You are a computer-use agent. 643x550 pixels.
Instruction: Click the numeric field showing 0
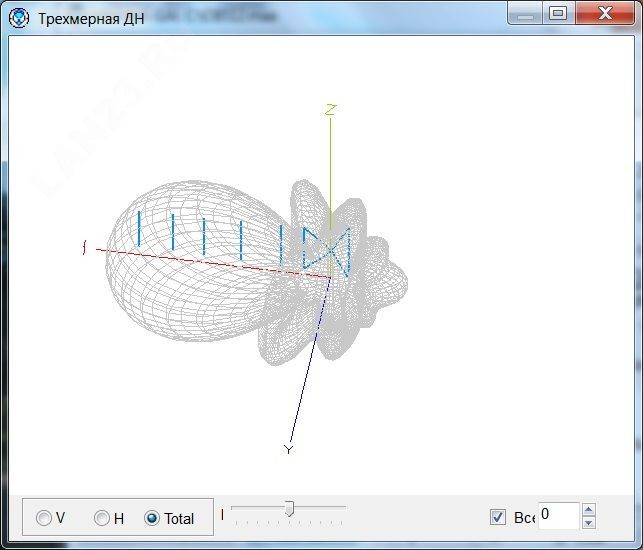(559, 516)
